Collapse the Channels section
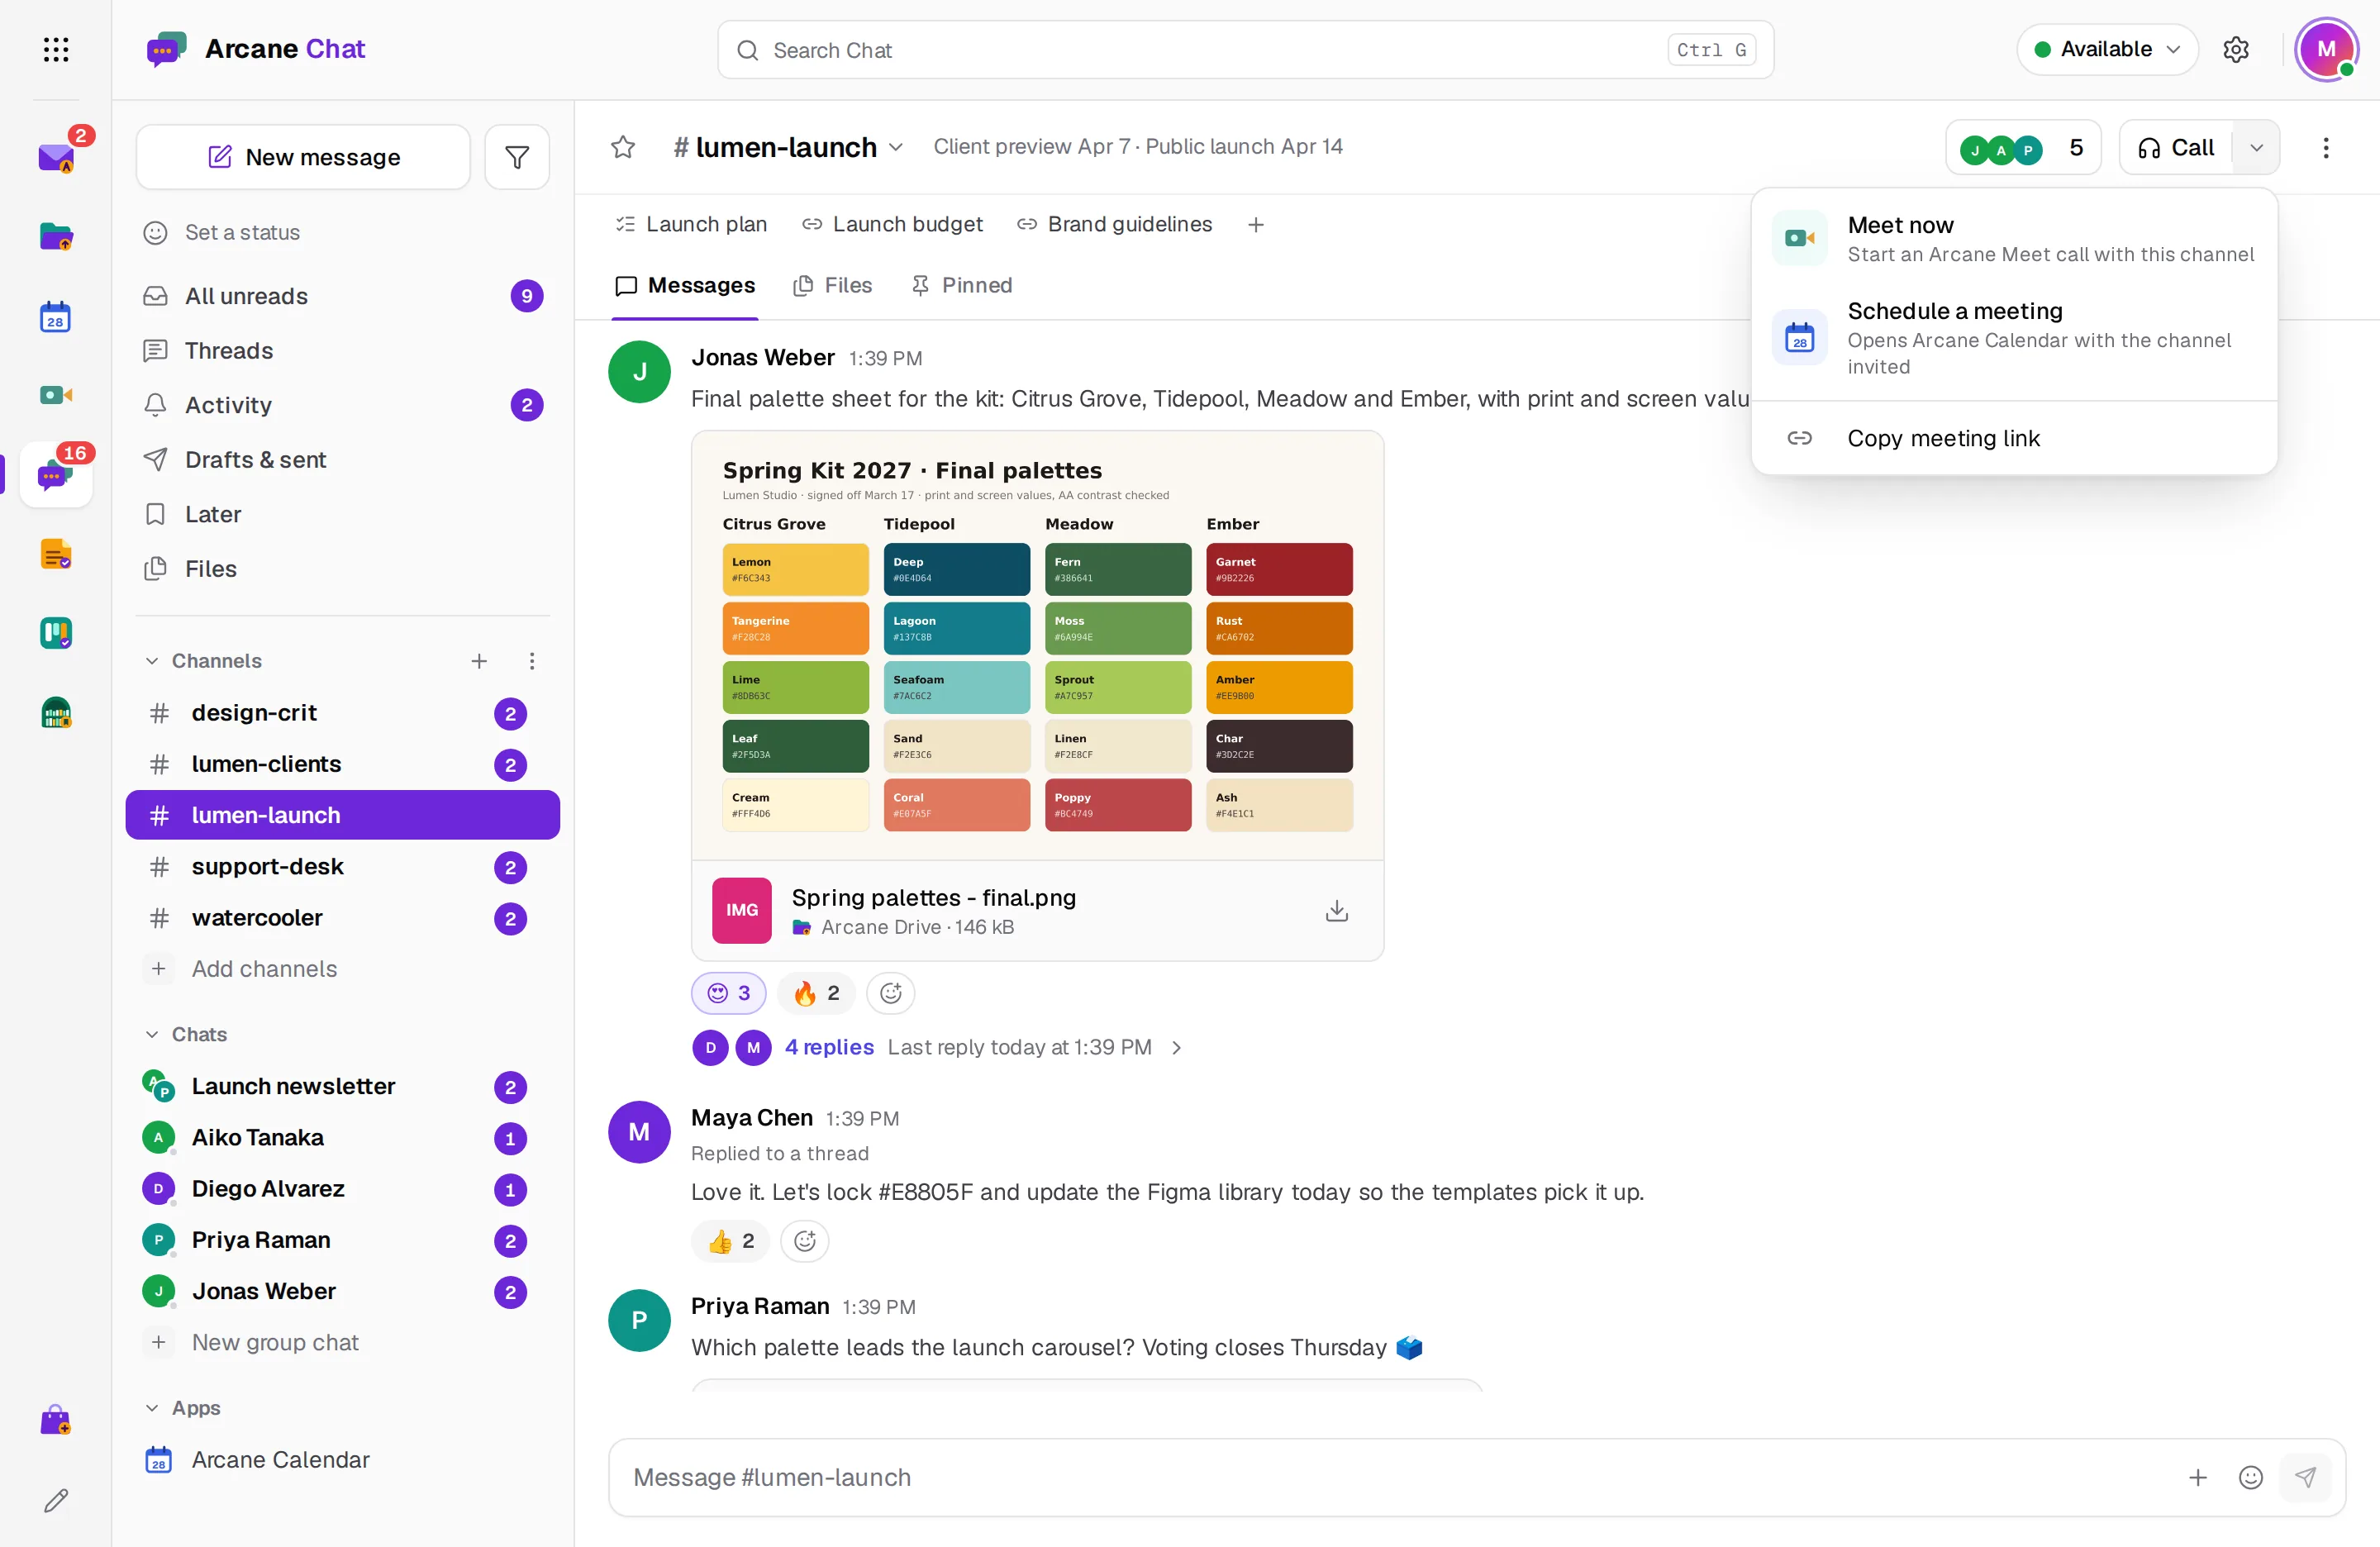The height and width of the screenshot is (1547, 2380). [x=152, y=661]
